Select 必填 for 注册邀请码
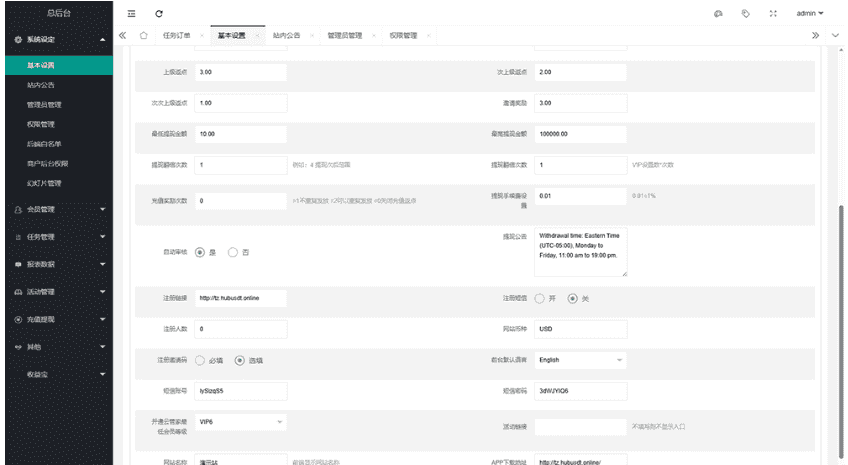848x465 pixels. pyautogui.click(x=200, y=361)
